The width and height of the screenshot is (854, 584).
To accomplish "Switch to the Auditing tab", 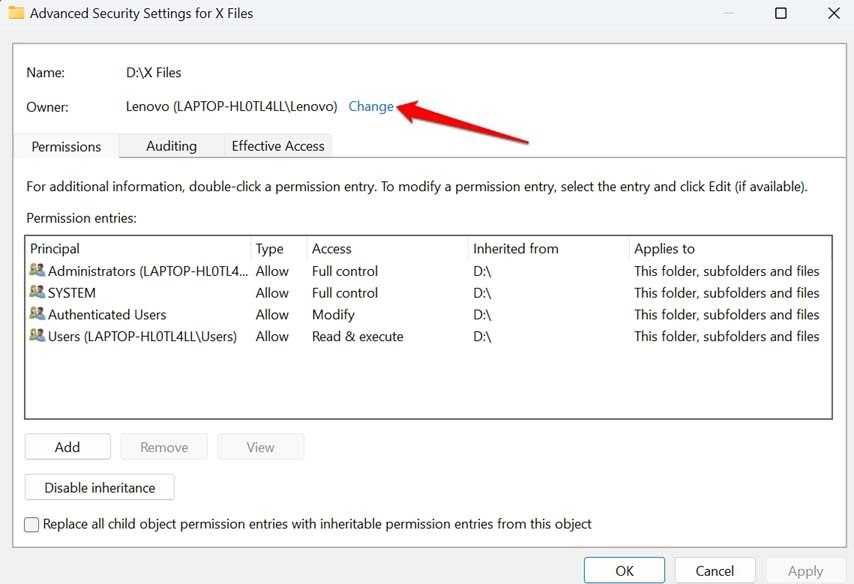I will [172, 146].
